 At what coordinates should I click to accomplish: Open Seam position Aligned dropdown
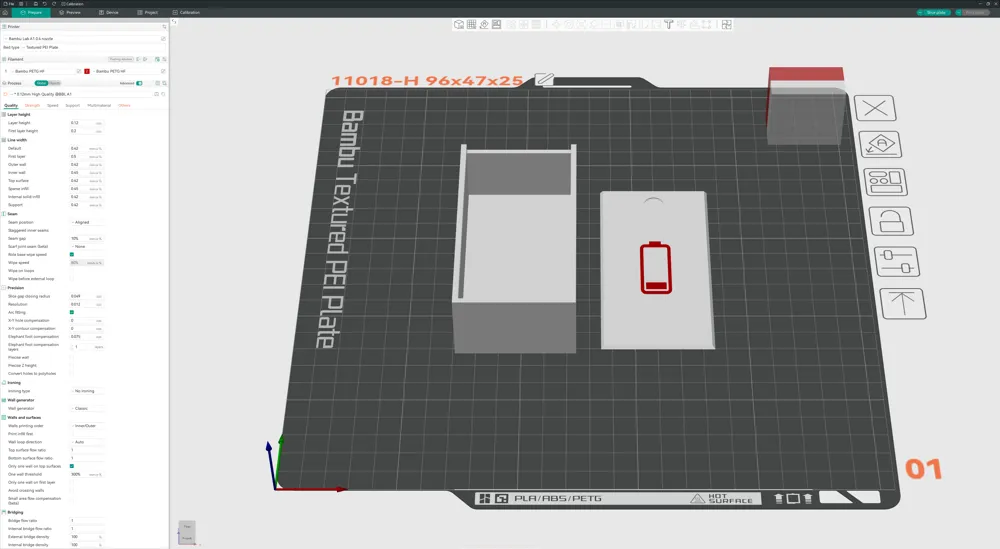(87, 223)
